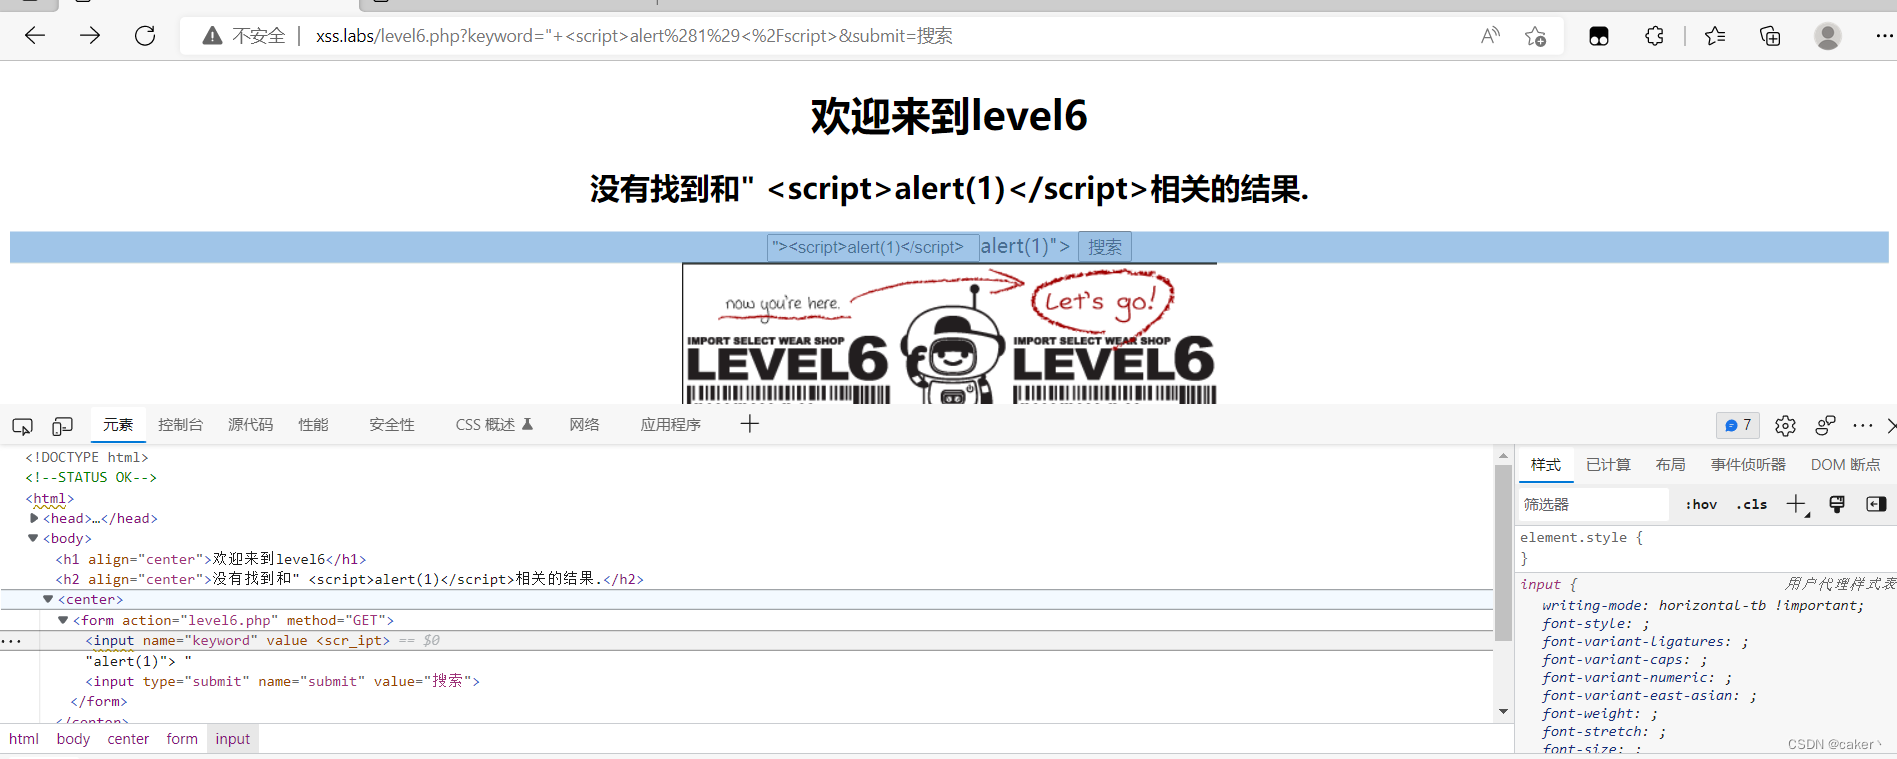Select the 样式 styles tab

click(x=1545, y=465)
